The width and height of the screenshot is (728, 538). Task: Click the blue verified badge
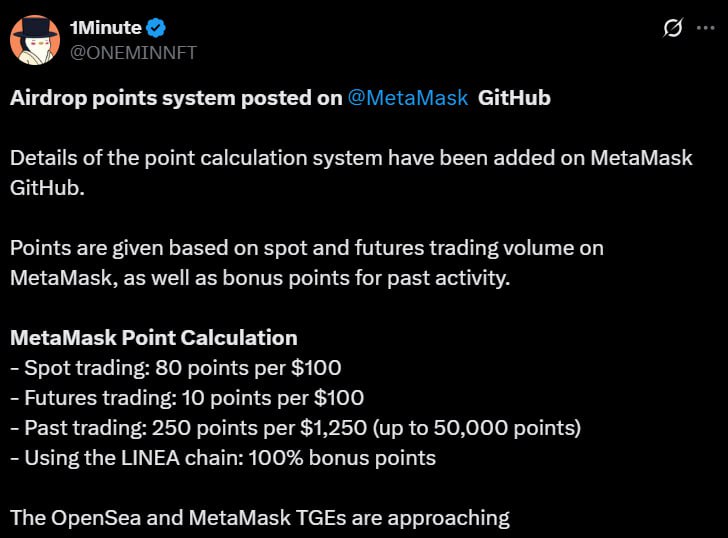156,28
